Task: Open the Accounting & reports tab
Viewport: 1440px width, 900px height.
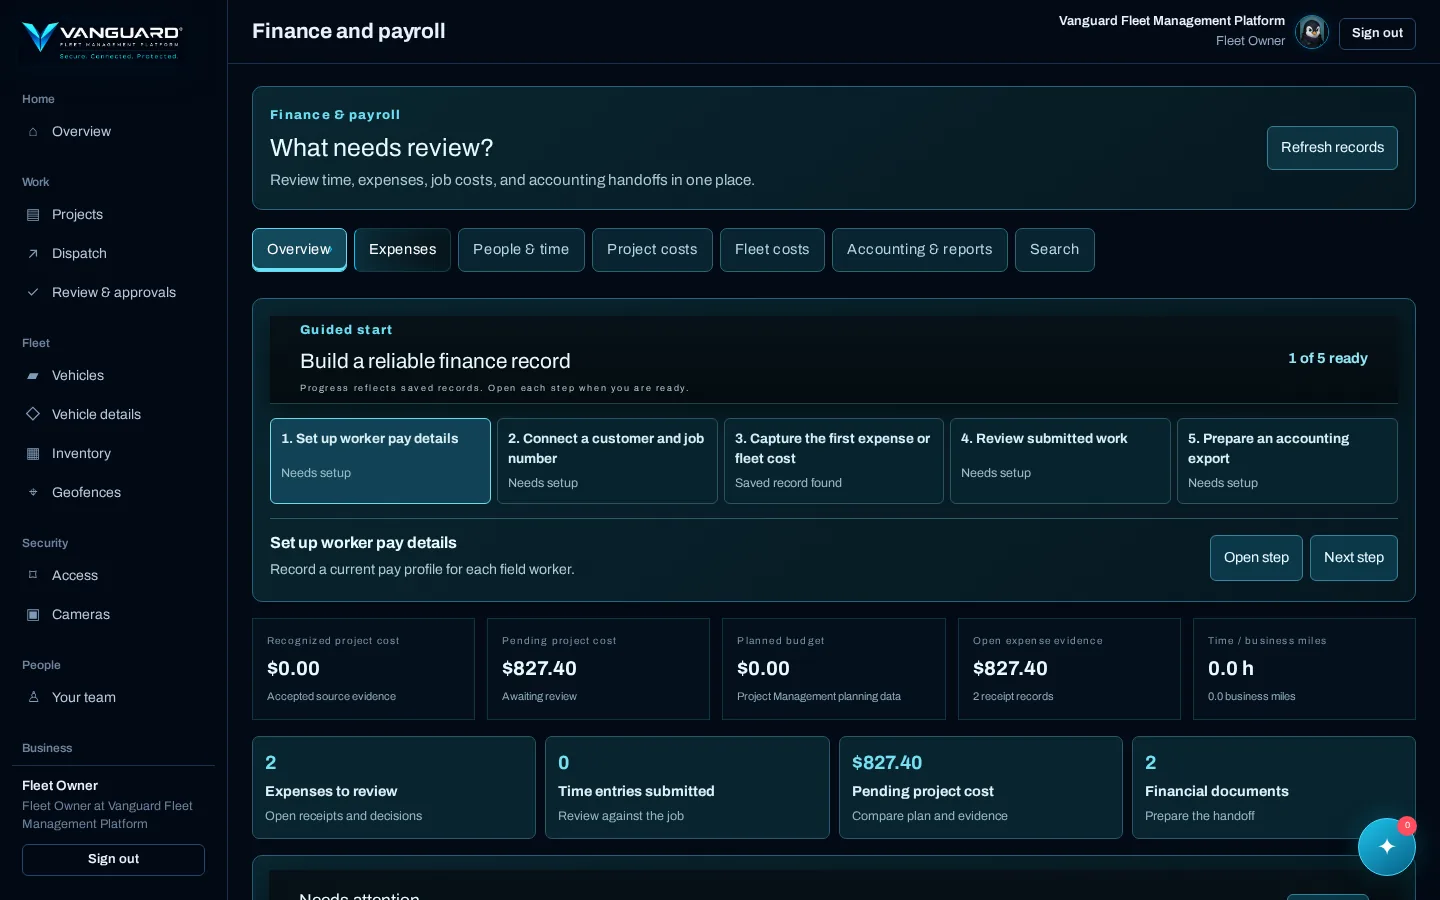Action: click(920, 250)
